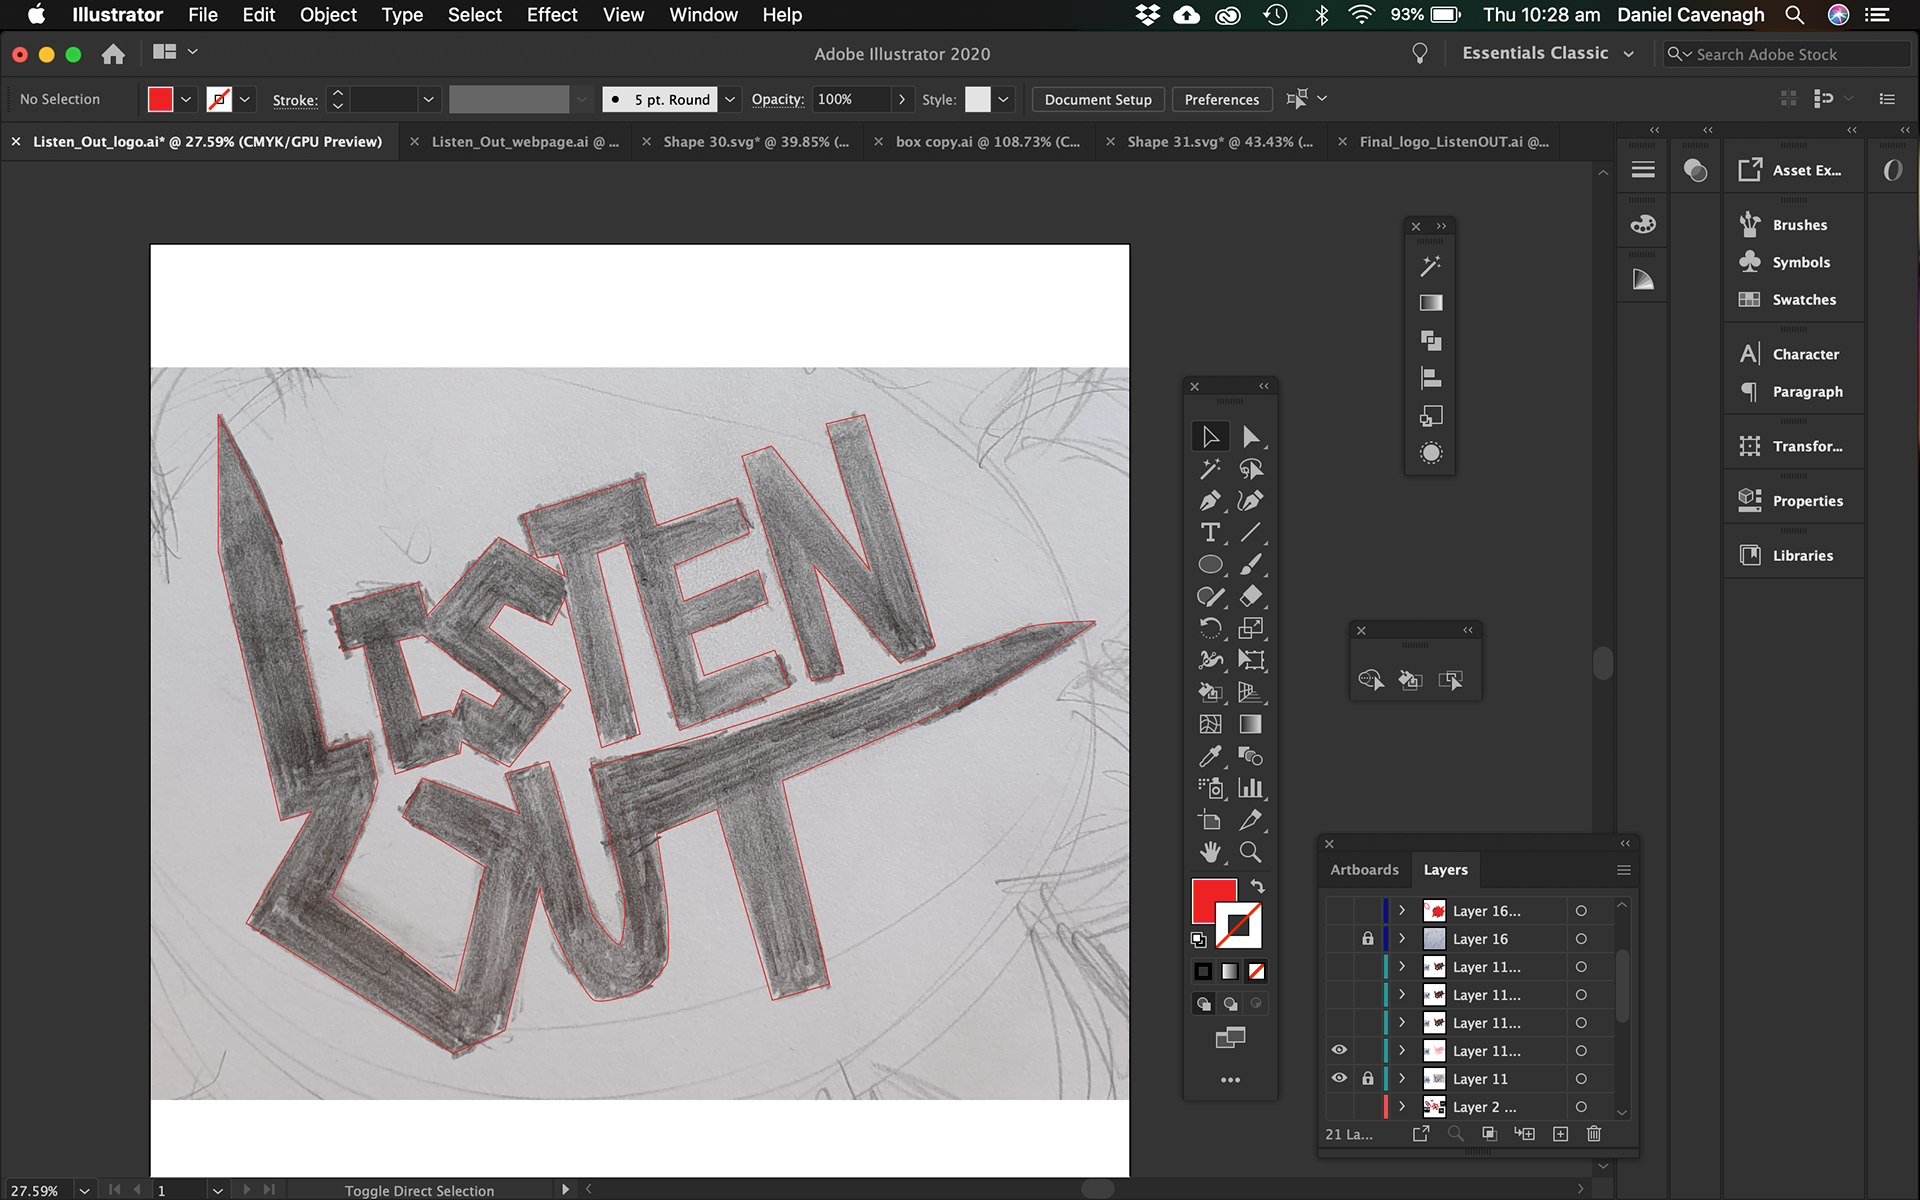Image resolution: width=1920 pixels, height=1200 pixels.
Task: Unlock Layer 11 via its padlock
Action: [x=1367, y=1078]
